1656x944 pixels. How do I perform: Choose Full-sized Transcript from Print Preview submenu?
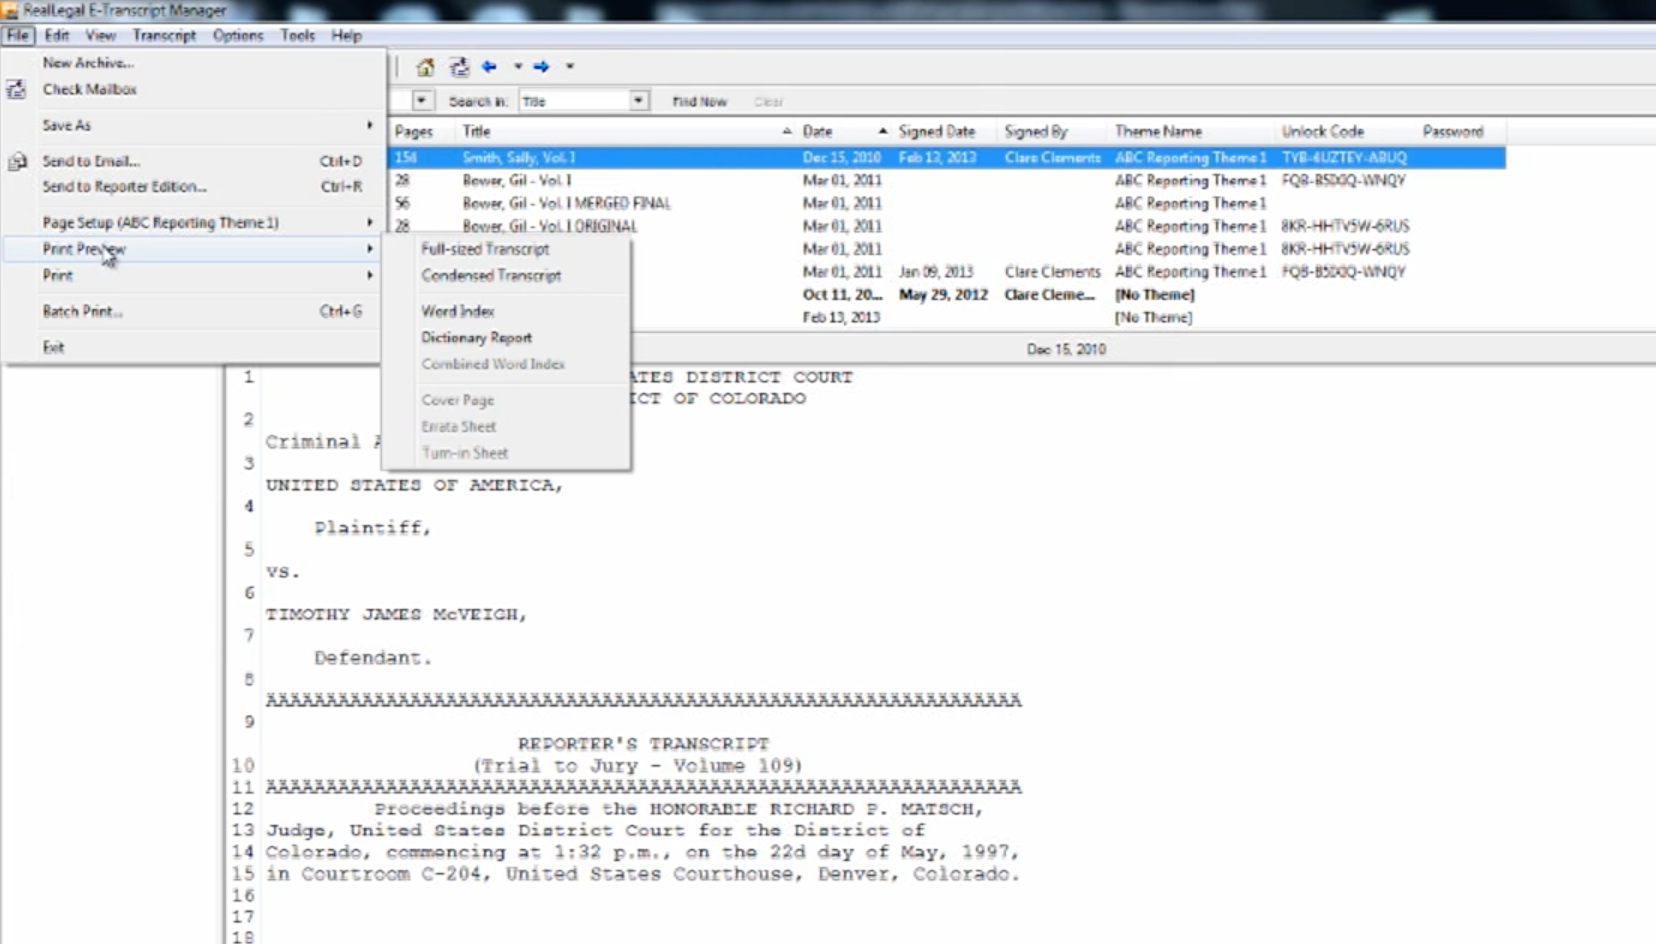tap(485, 249)
